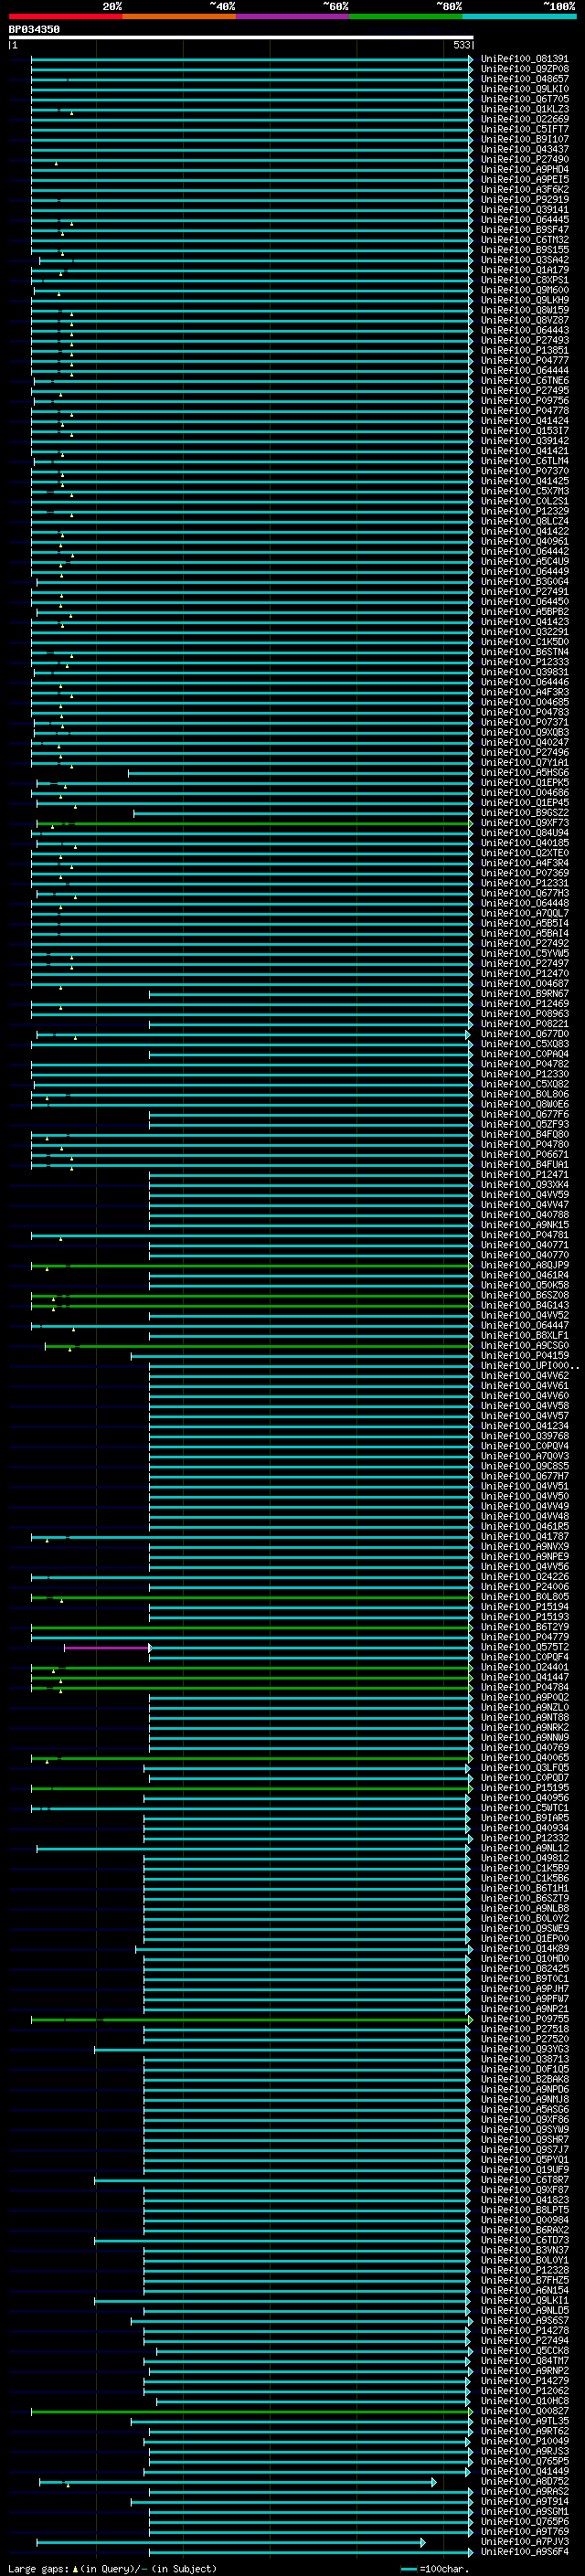Viewport: 585px width, 2576px height.
Task: Click the UniRef100_A8D752 label
Action: point(525,2481)
